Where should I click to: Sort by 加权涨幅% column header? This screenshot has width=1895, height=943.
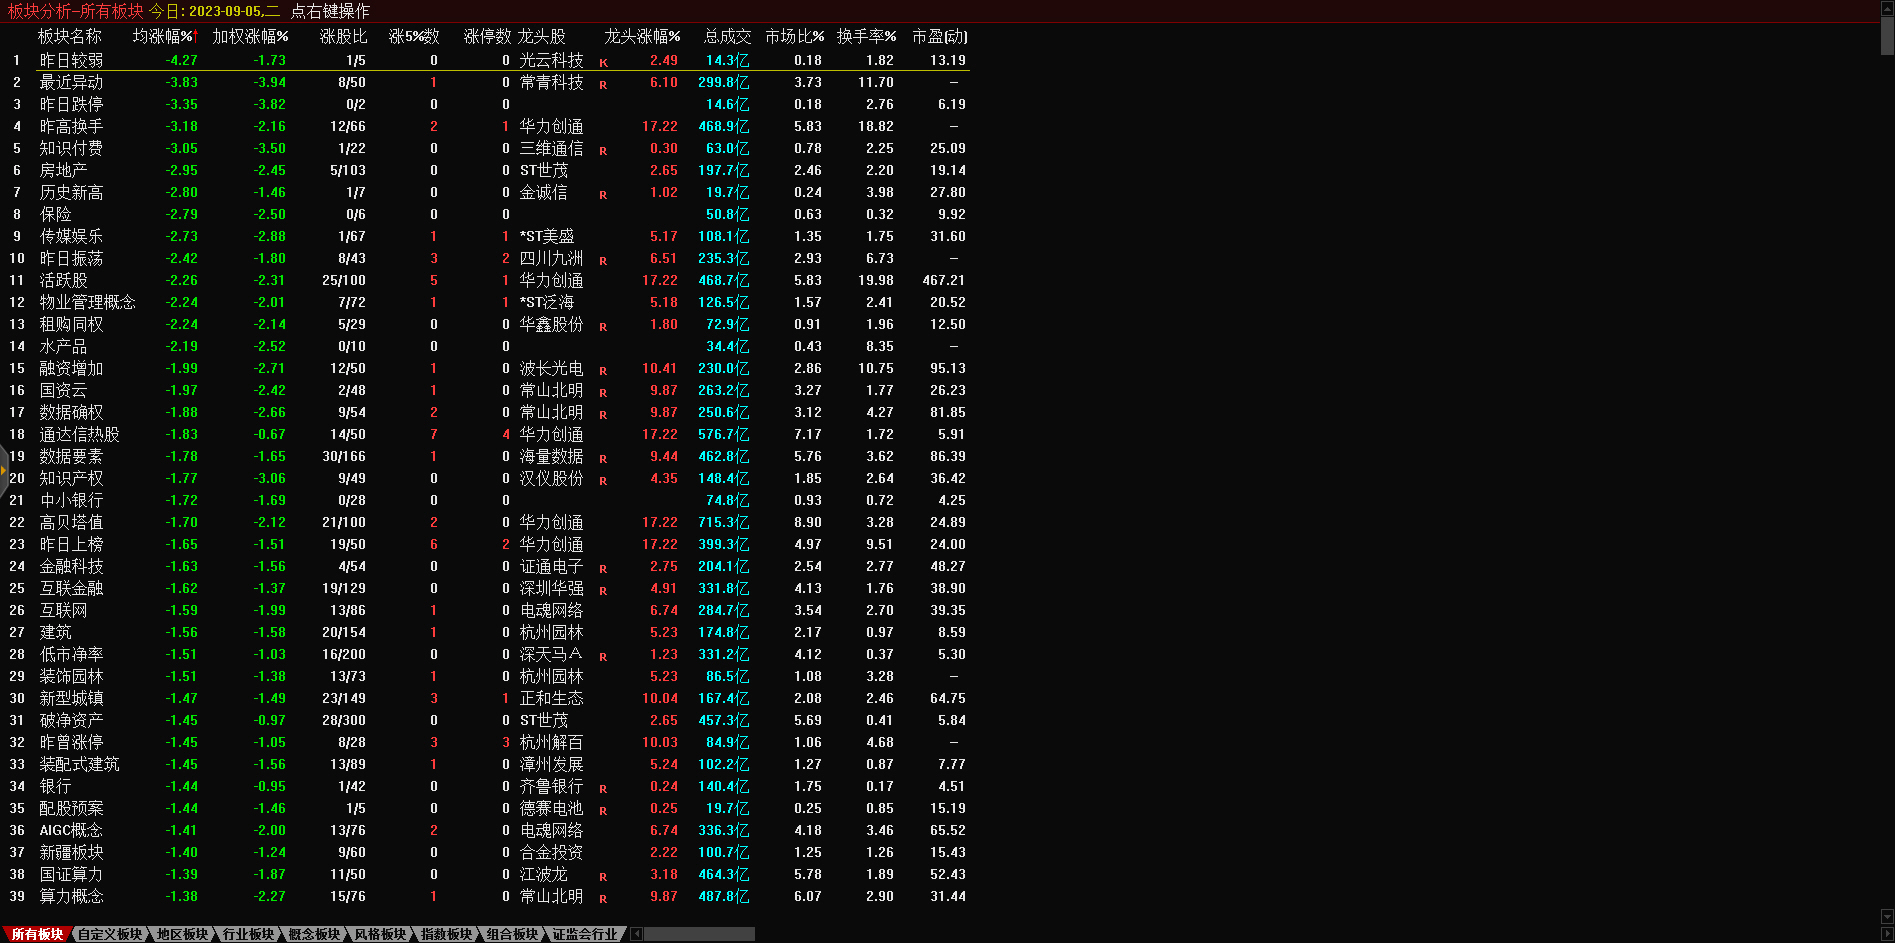250,37
